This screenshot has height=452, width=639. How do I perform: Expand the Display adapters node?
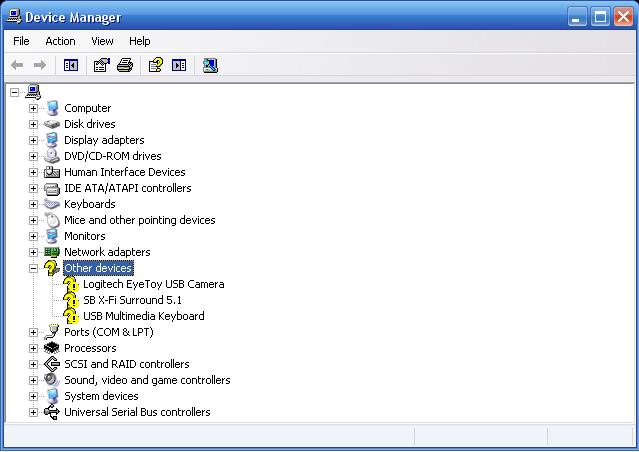coord(33,140)
